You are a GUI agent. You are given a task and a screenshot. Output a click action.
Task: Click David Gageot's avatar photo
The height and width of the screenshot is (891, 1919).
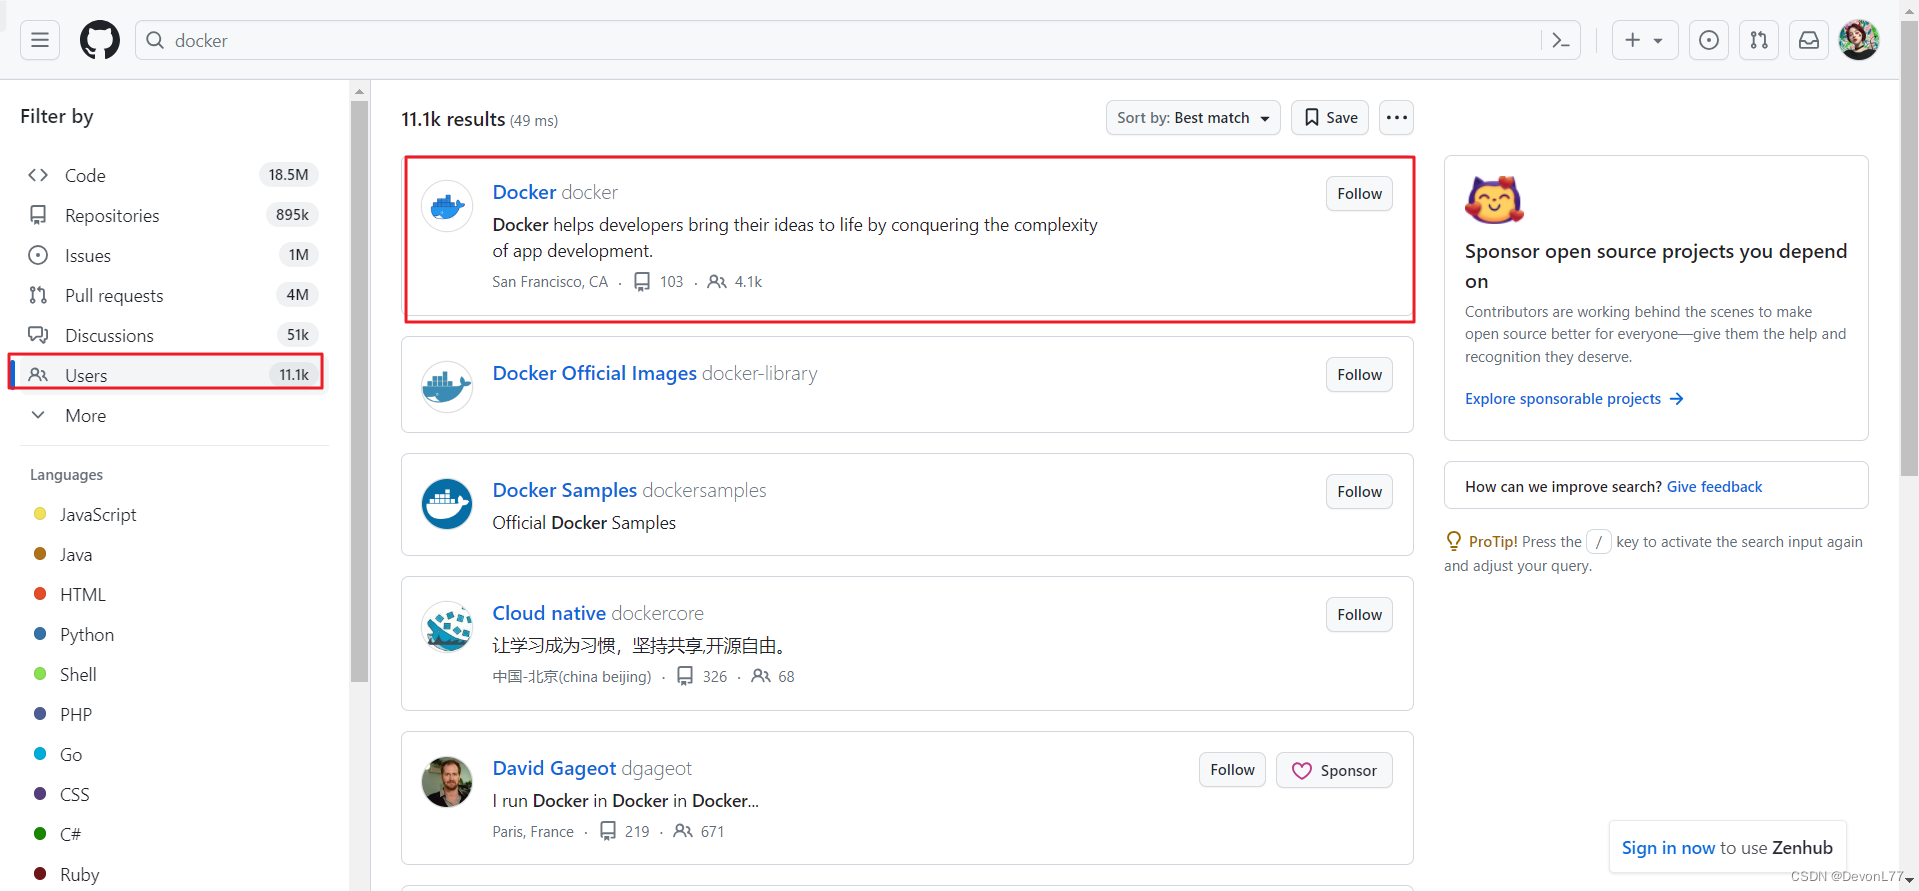(x=447, y=782)
